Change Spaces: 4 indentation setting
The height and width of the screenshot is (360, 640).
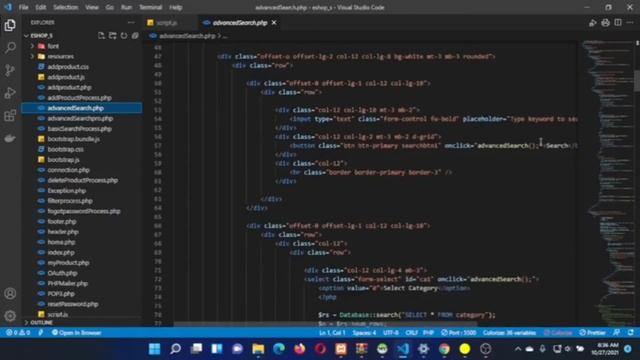[x=364, y=333]
